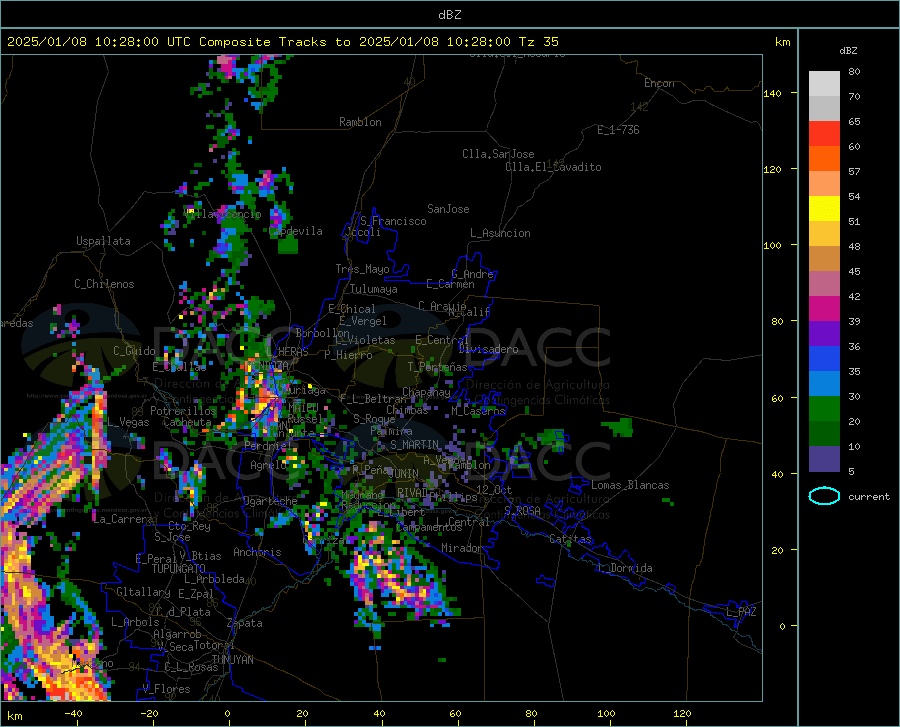
Task: Click the 'Tz 35' text in the header
Action: pos(538,42)
